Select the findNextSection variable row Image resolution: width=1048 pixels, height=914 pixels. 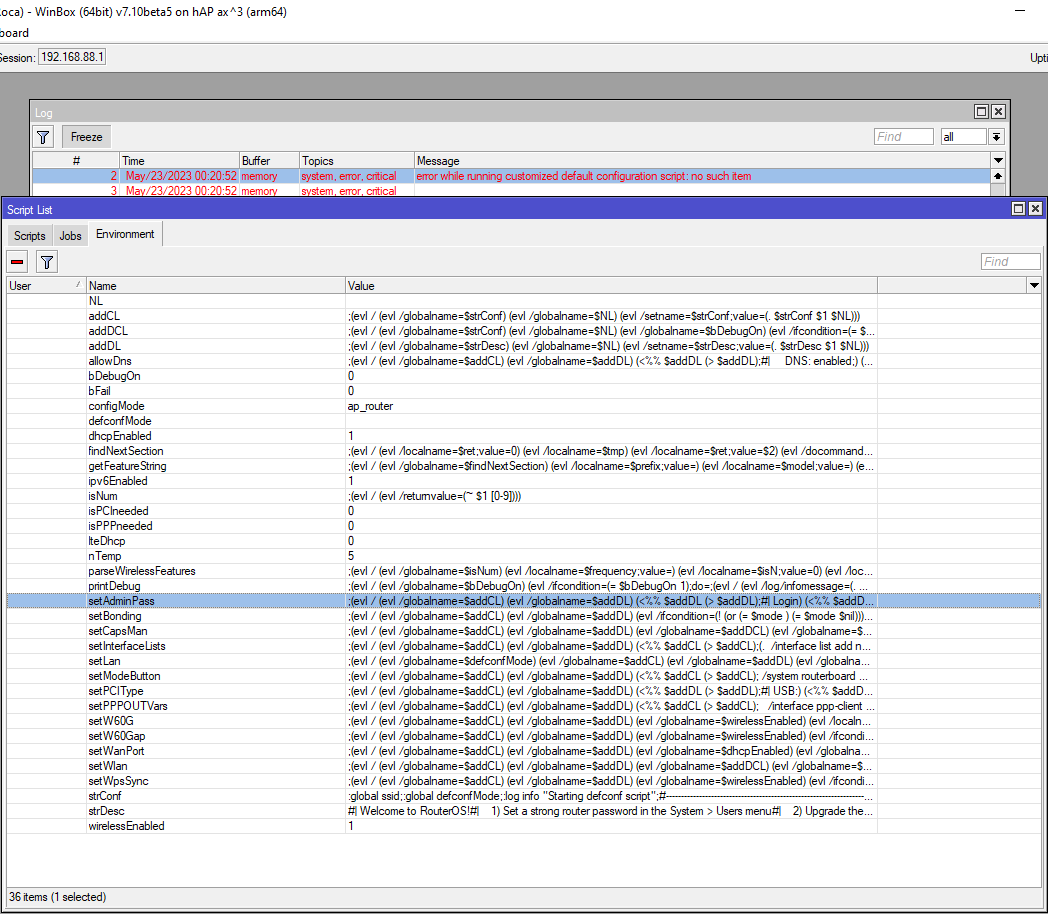[523, 451]
